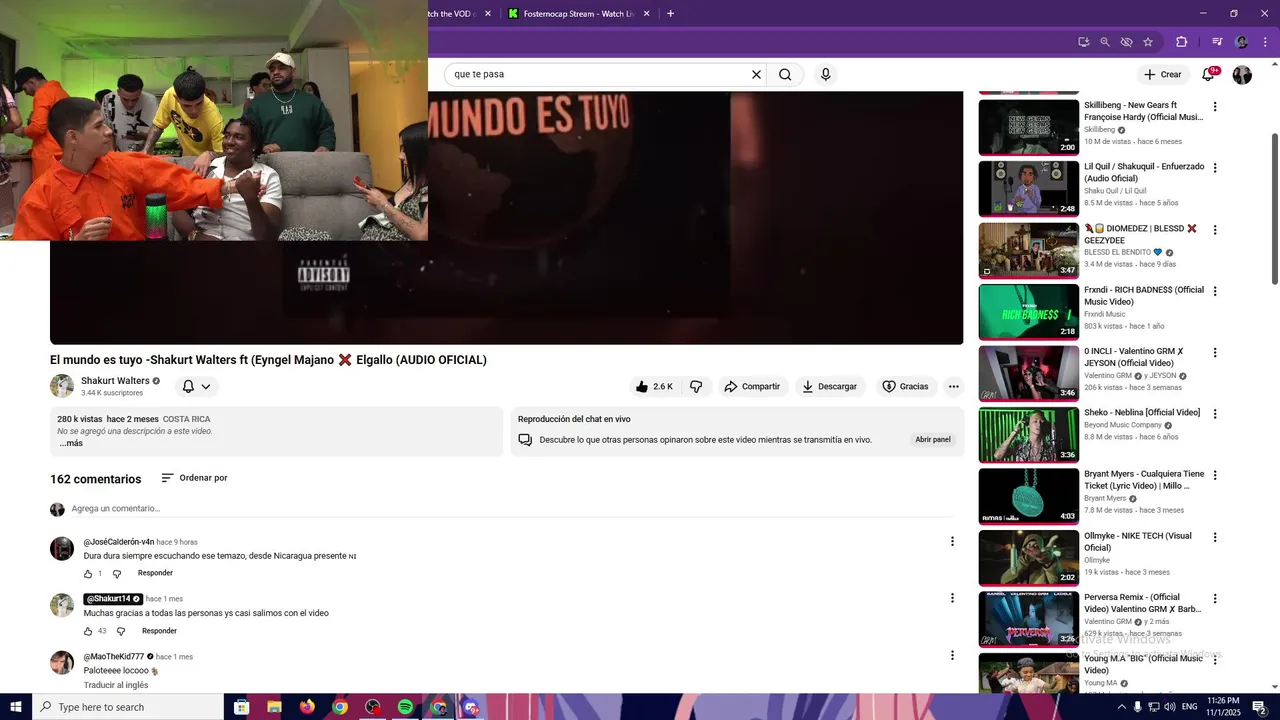Expand video description with ...más
The width and height of the screenshot is (1280, 720).
pyautogui.click(x=71, y=443)
